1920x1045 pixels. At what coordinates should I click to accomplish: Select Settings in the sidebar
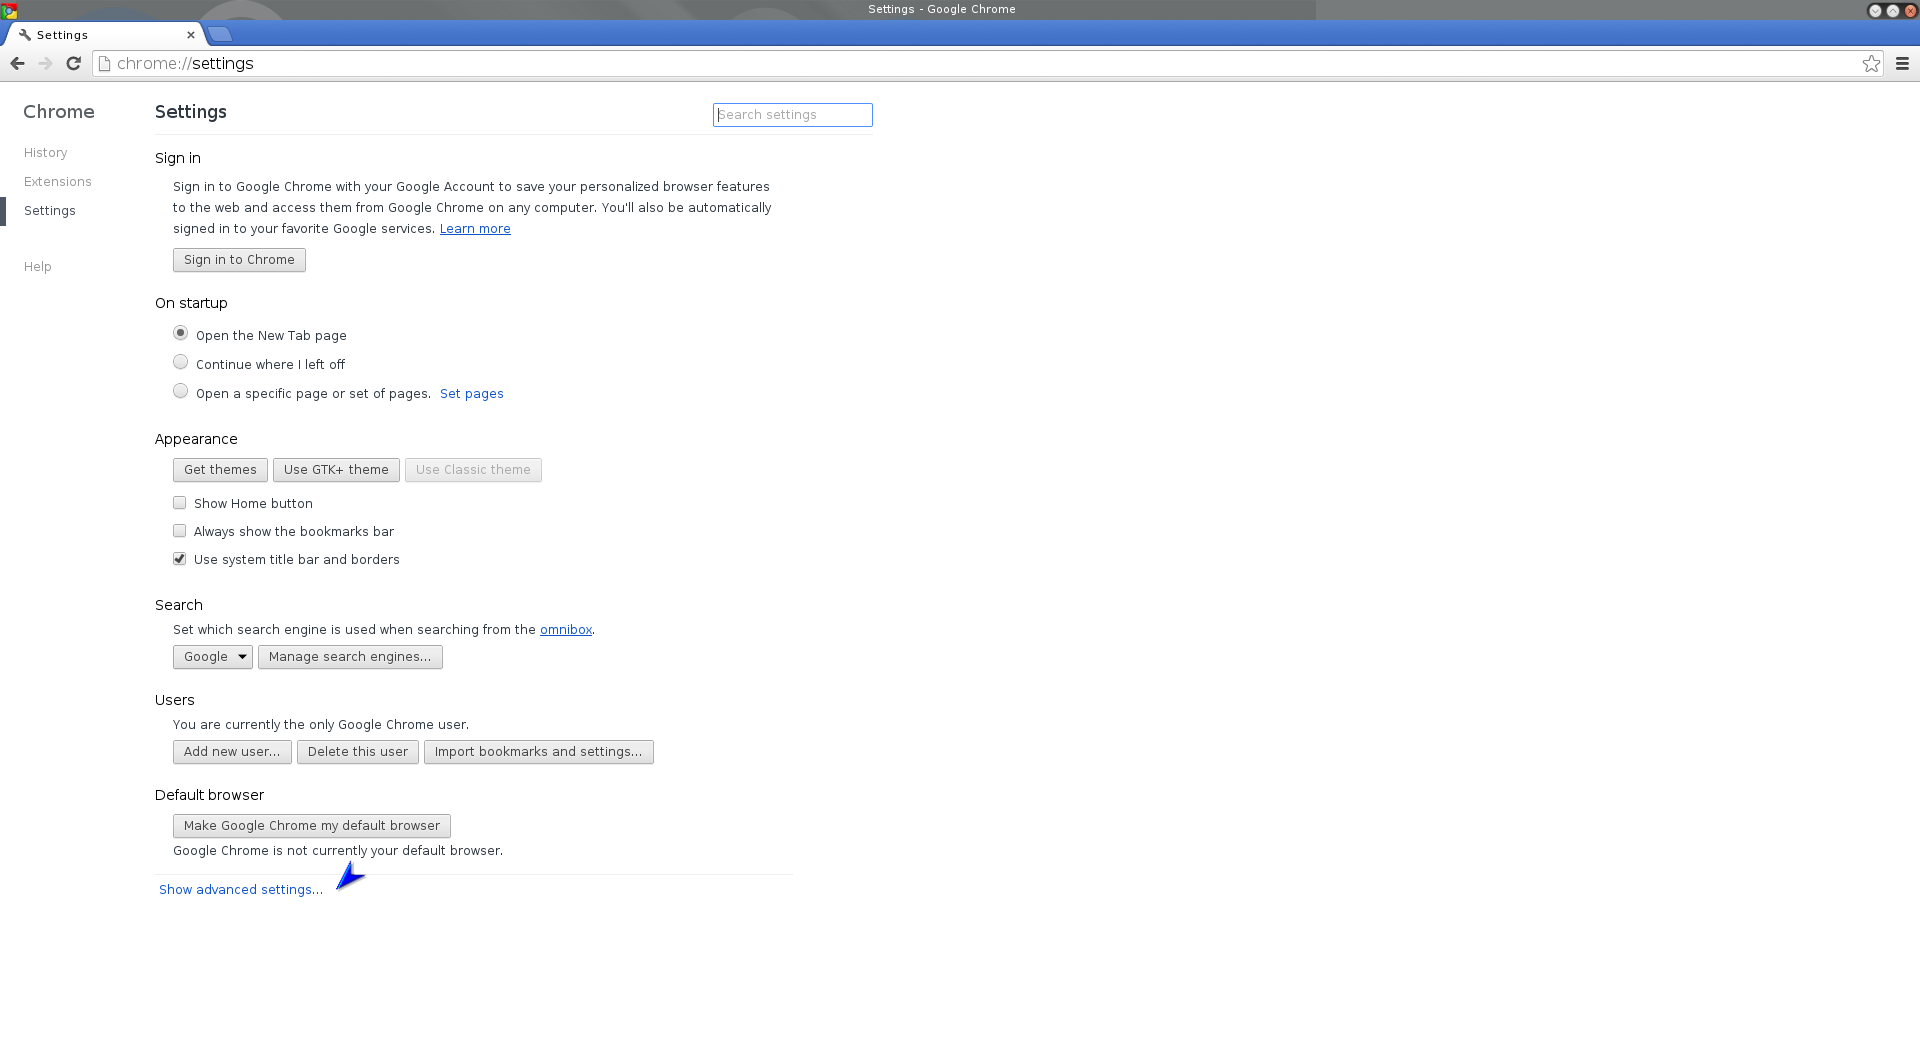point(50,211)
